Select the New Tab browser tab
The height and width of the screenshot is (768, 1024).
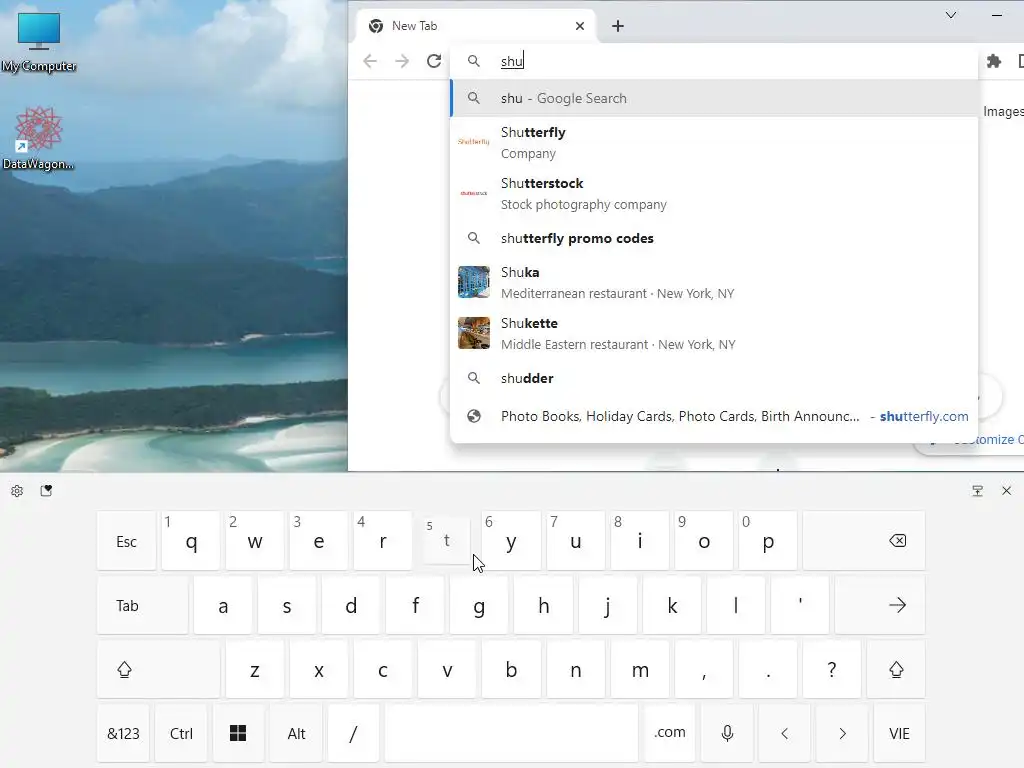(x=477, y=26)
